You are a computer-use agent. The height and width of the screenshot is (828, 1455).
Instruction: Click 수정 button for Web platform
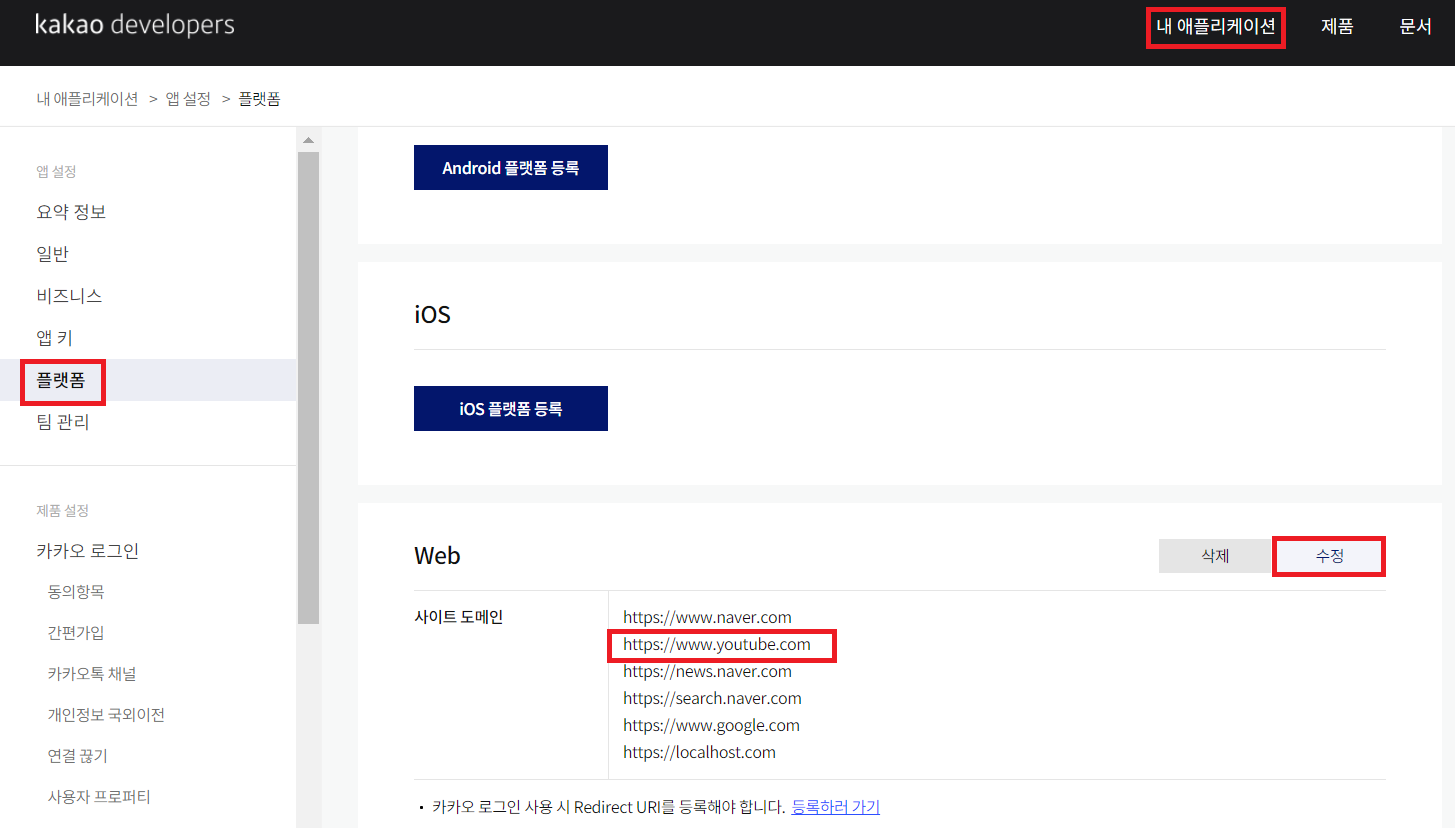[x=1329, y=556]
